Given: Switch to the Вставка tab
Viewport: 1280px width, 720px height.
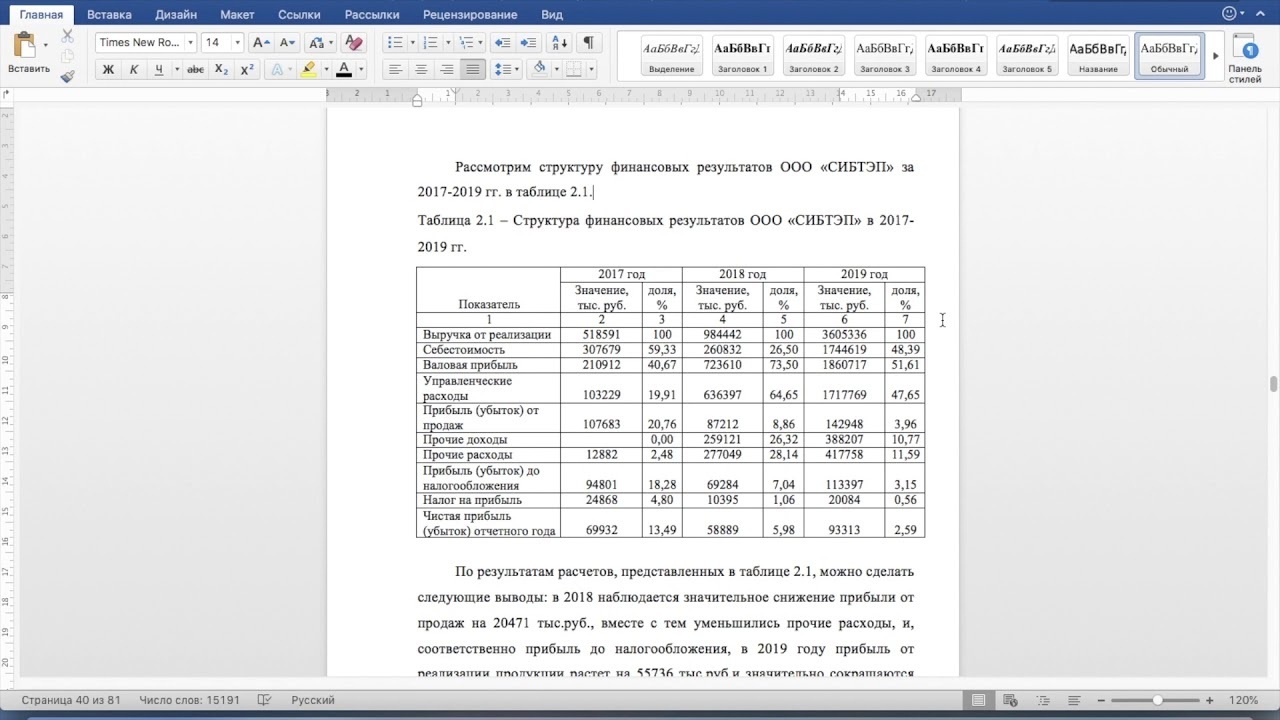Looking at the screenshot, I should [110, 15].
